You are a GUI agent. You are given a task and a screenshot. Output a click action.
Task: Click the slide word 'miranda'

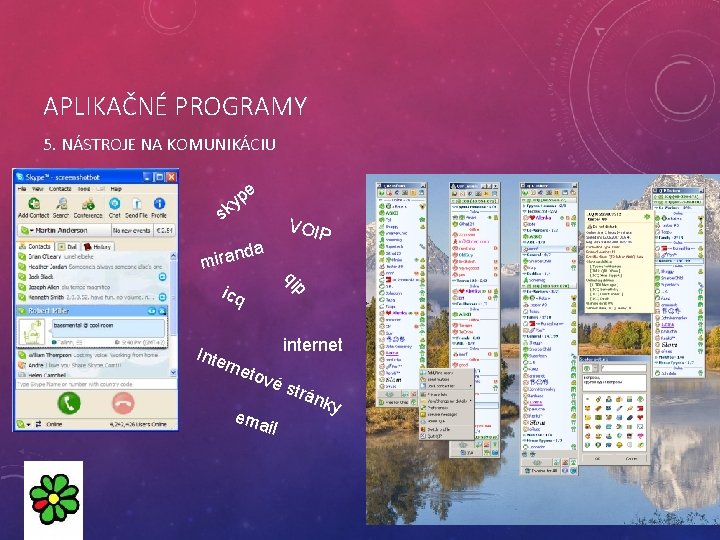[x=232, y=254]
